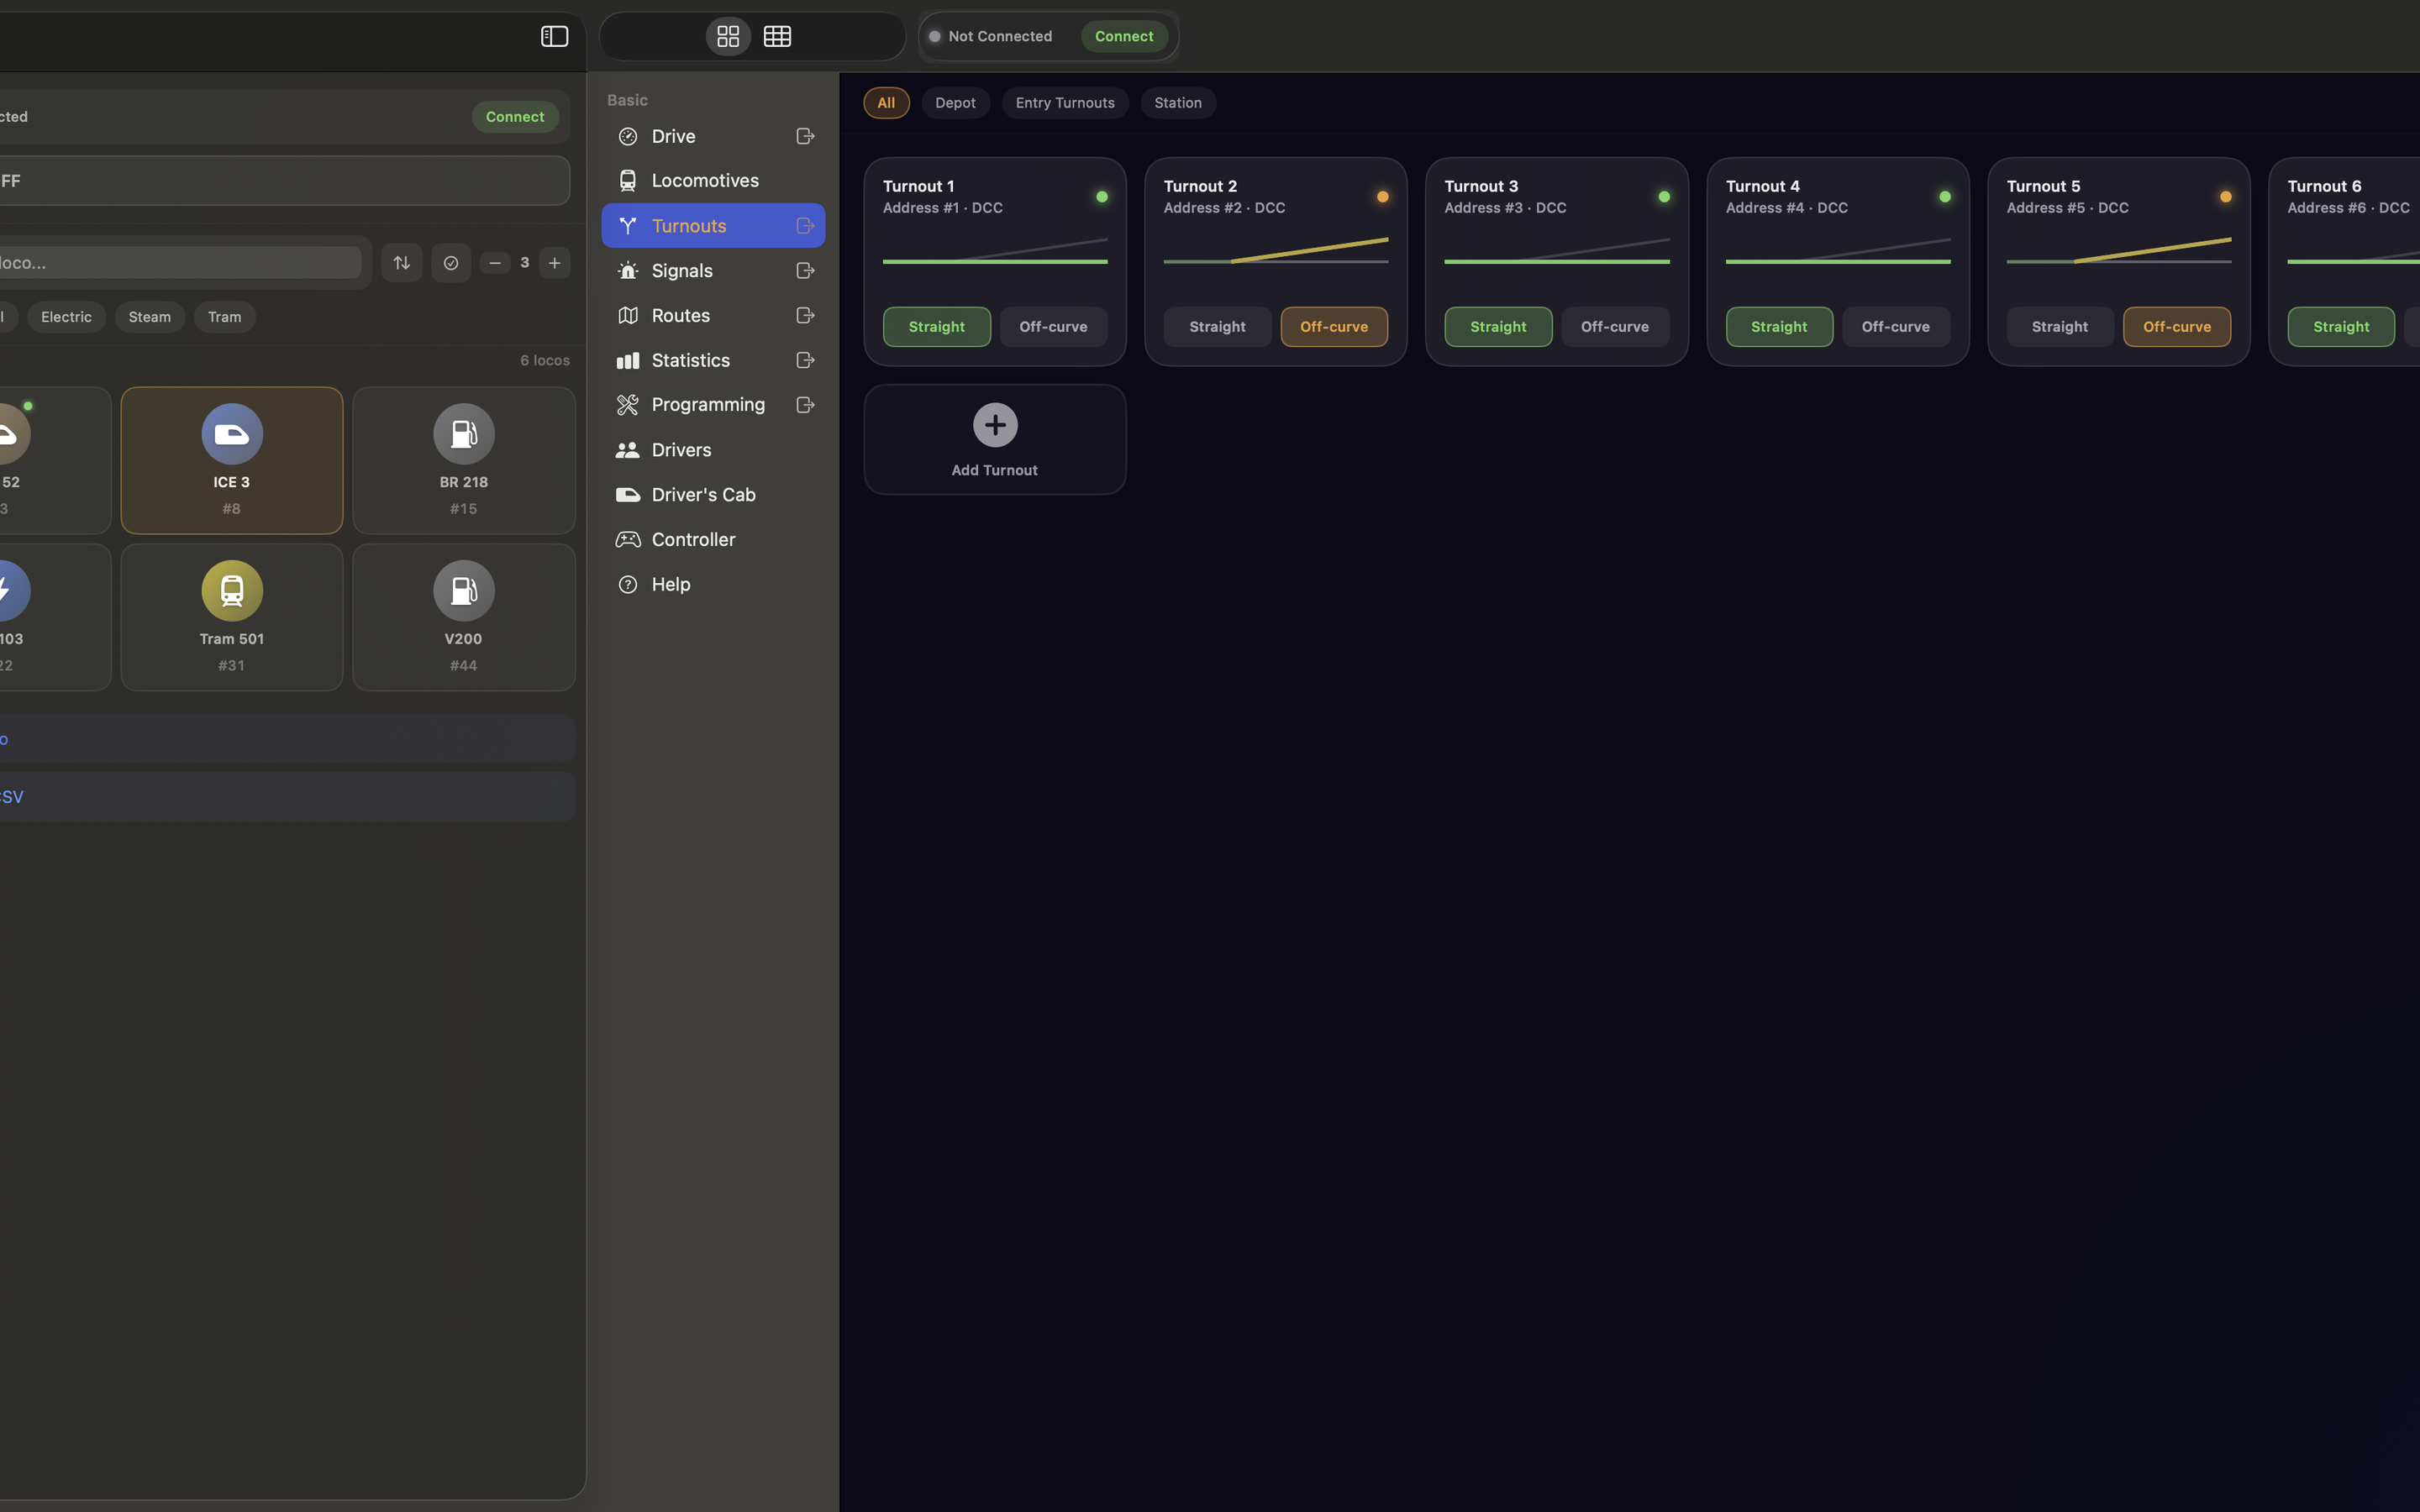The image size is (2420, 1512).
Task: View the Statistics section
Action: (x=689, y=360)
